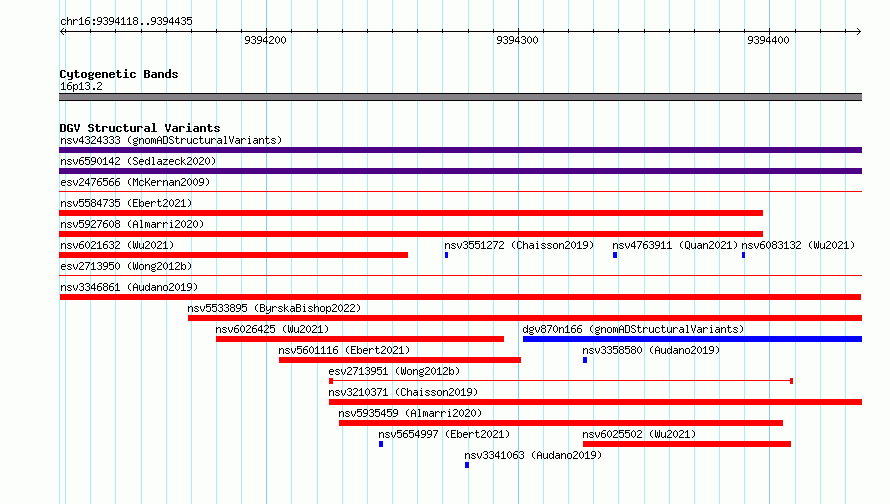Viewport: 890px width, 504px height.
Task: Click the thin esv2713951 variant line
Action: pos(561,381)
